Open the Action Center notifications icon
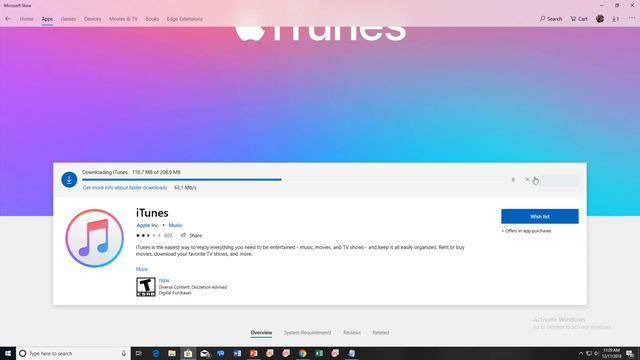This screenshot has height=360, width=640. pos(631,353)
